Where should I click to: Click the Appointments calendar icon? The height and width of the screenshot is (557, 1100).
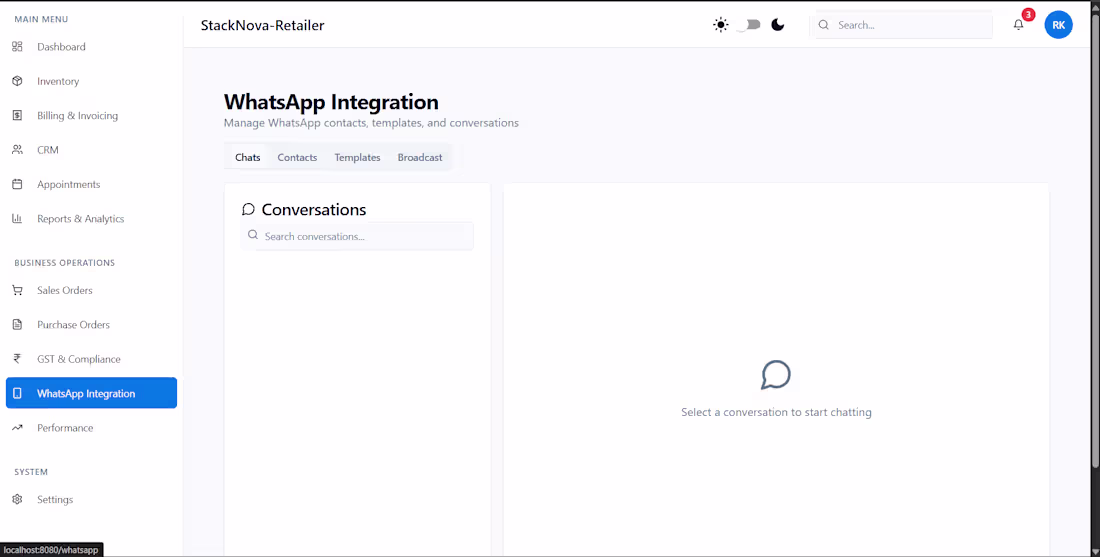[18, 184]
